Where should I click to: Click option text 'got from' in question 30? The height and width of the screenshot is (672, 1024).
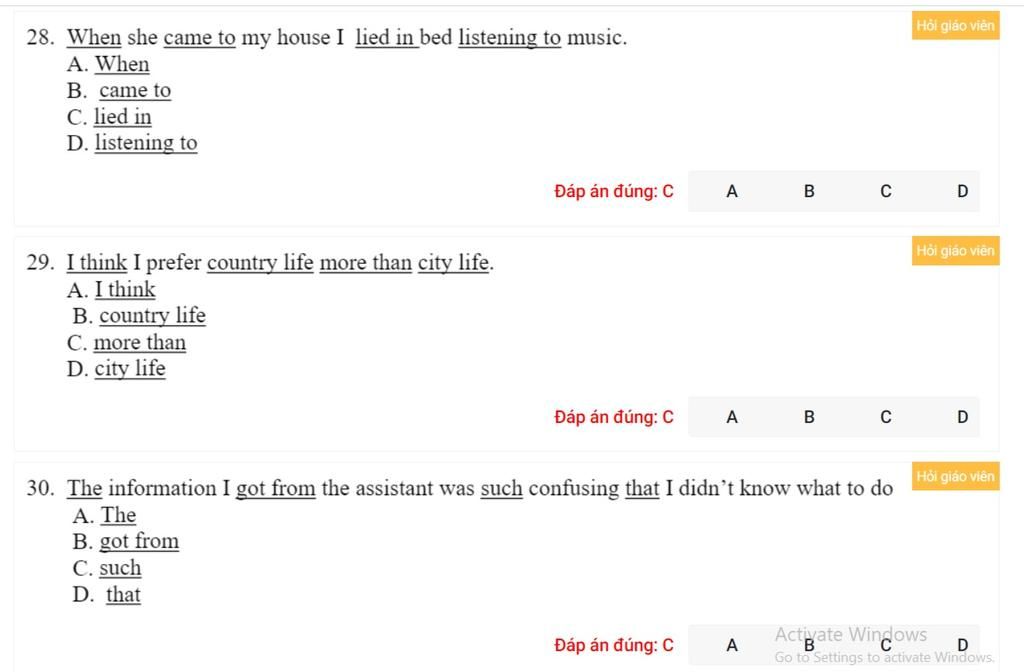click(x=139, y=542)
